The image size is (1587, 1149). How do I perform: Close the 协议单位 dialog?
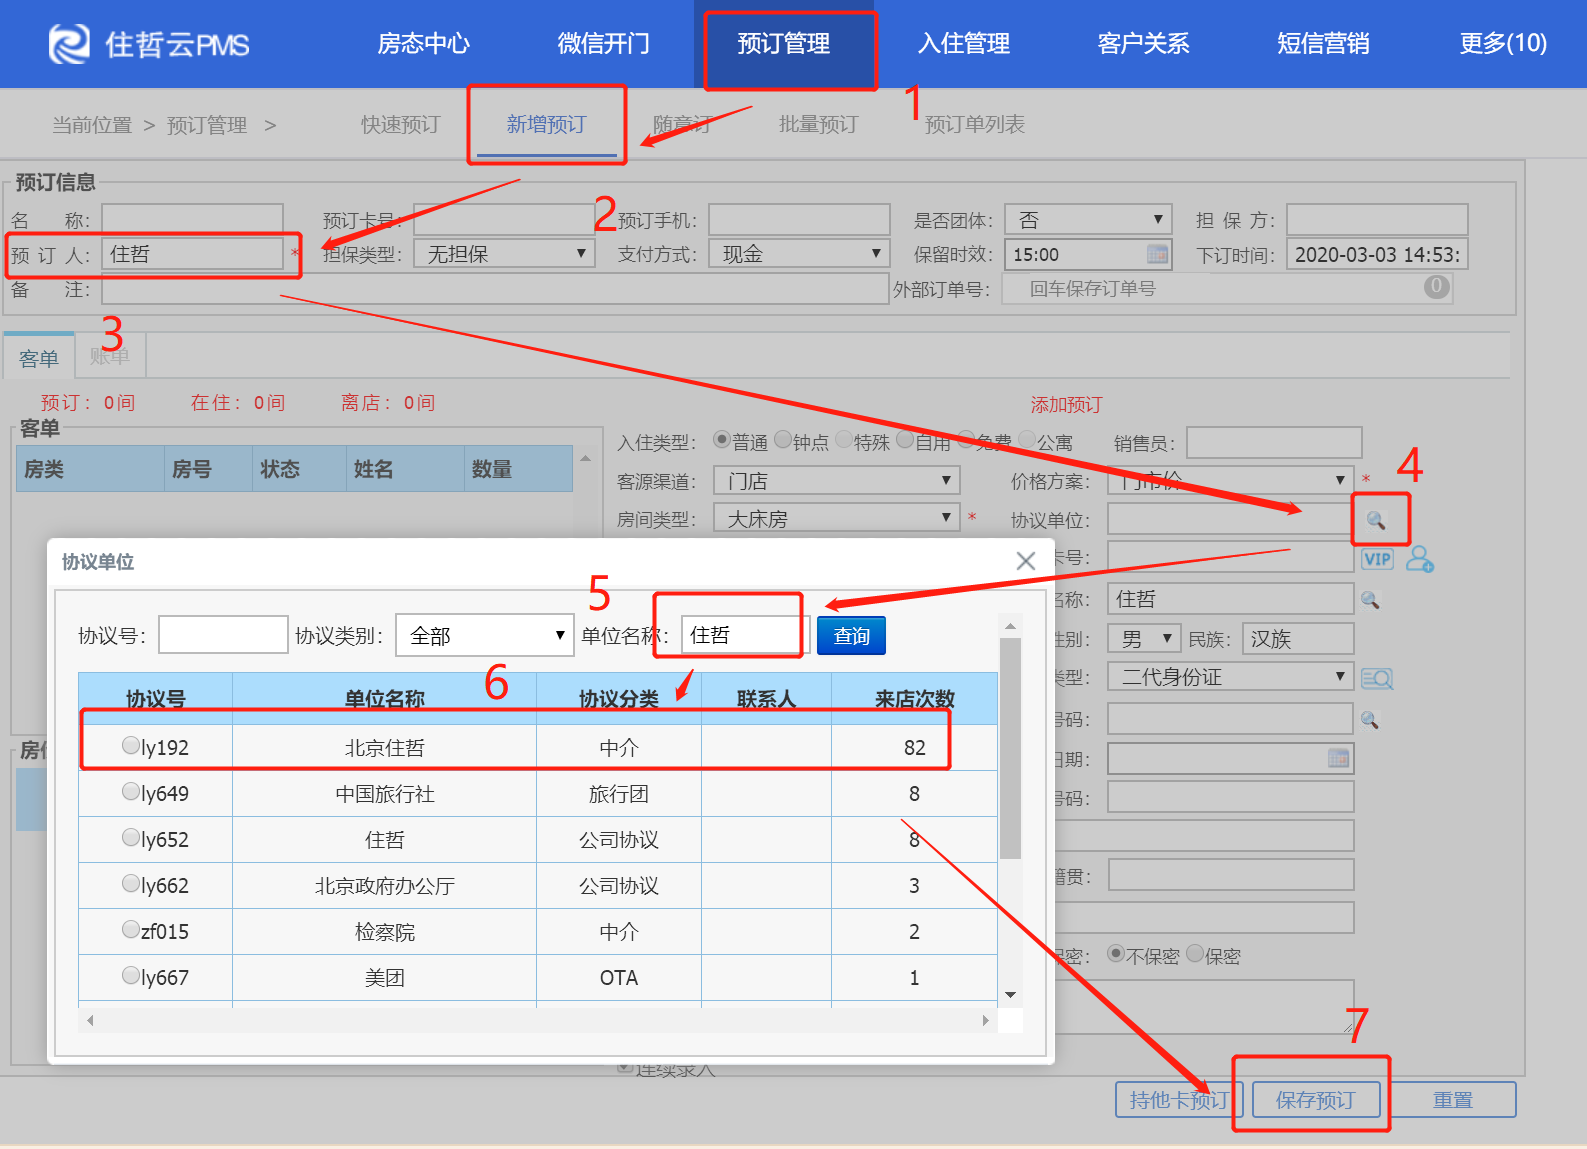coord(1025,561)
